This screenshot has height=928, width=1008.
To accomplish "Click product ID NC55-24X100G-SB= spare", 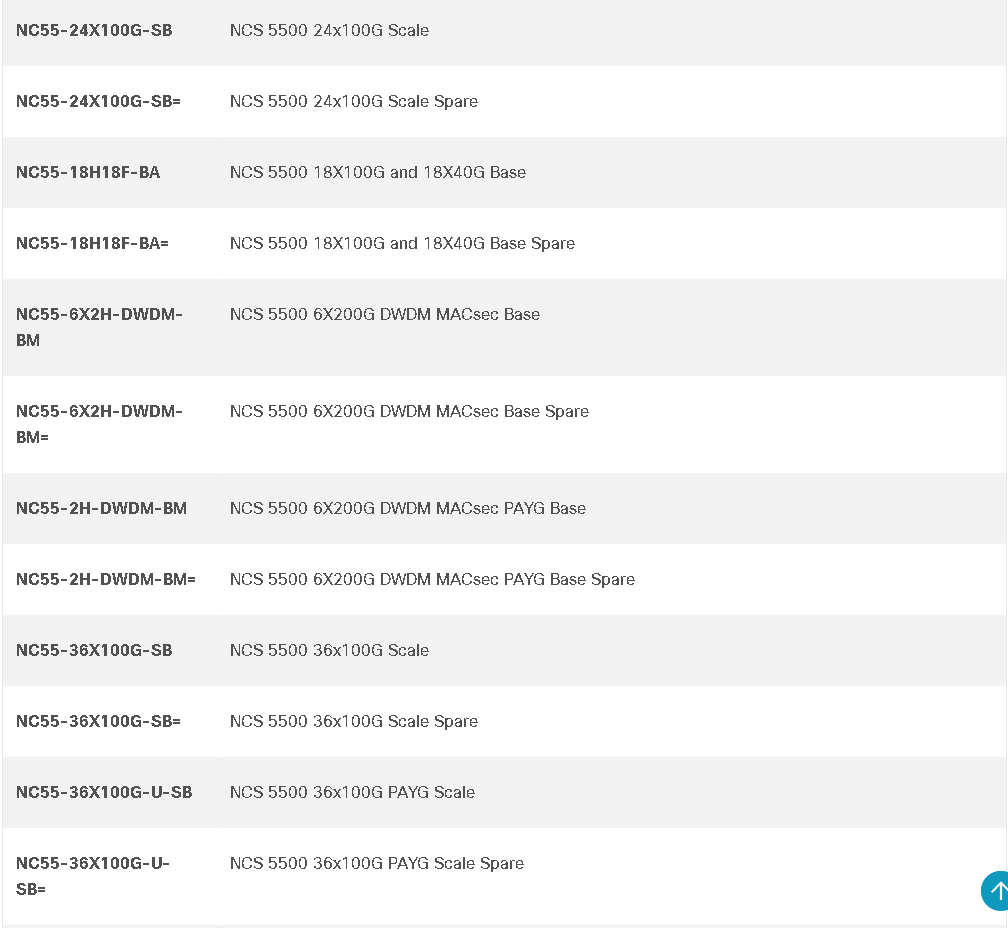I will click(98, 101).
